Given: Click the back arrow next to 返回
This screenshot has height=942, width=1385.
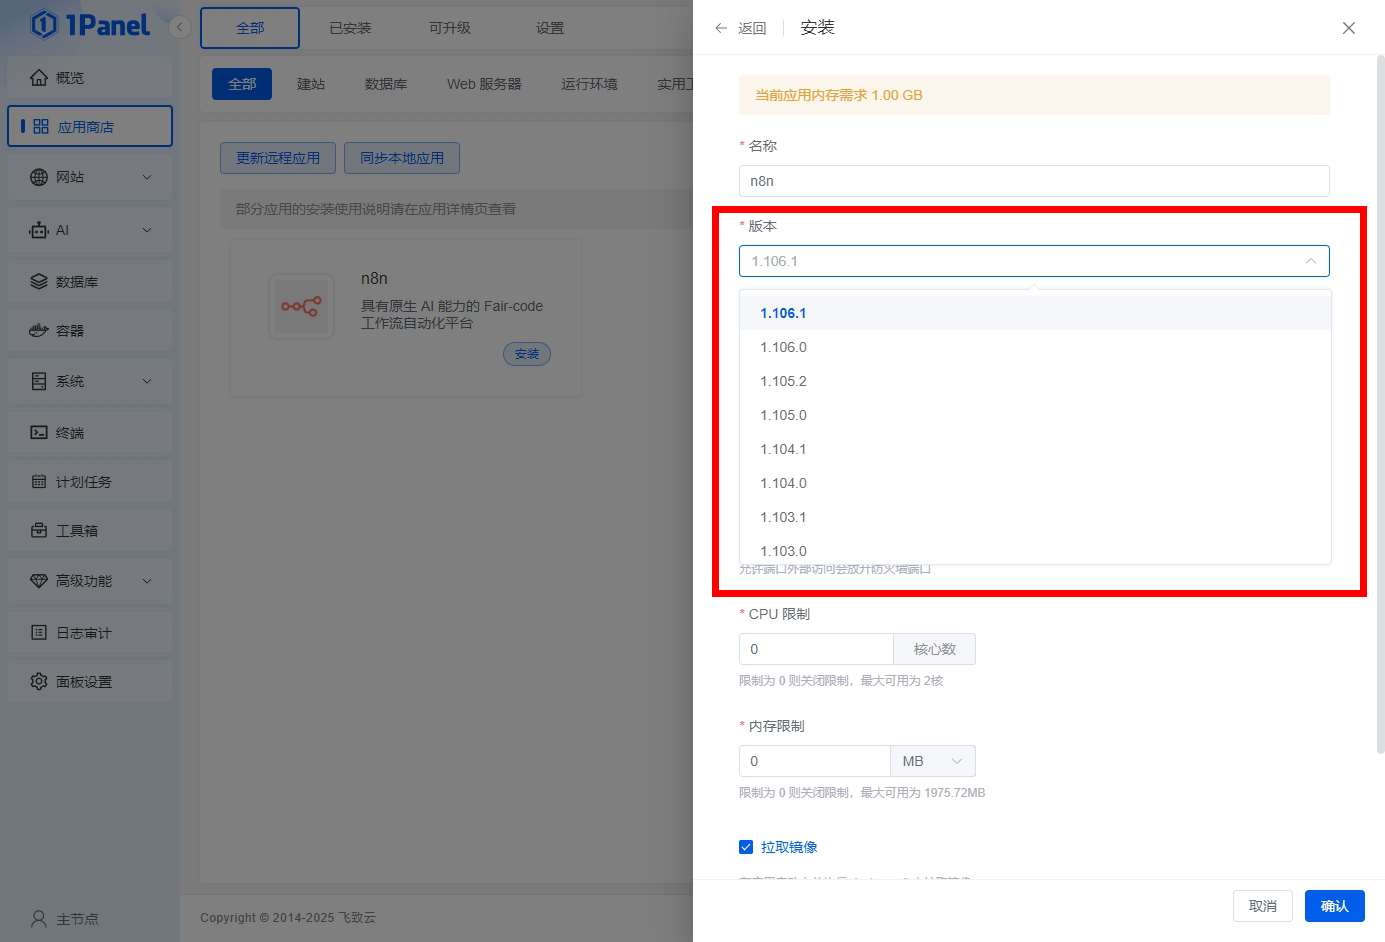Looking at the screenshot, I should pyautogui.click(x=721, y=28).
